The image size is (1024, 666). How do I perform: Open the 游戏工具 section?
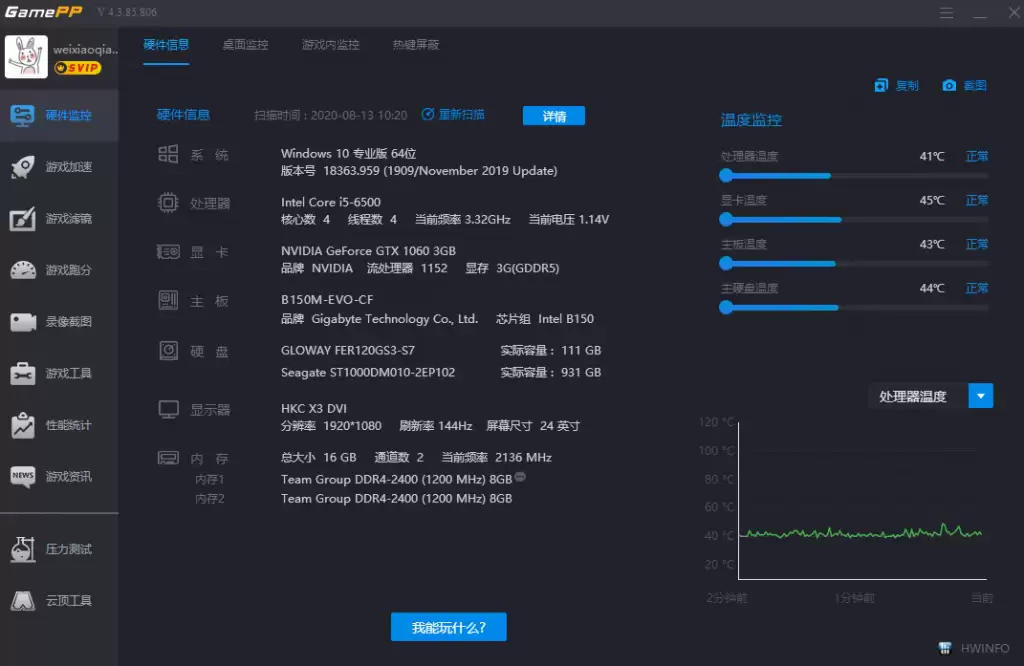[x=58, y=375]
